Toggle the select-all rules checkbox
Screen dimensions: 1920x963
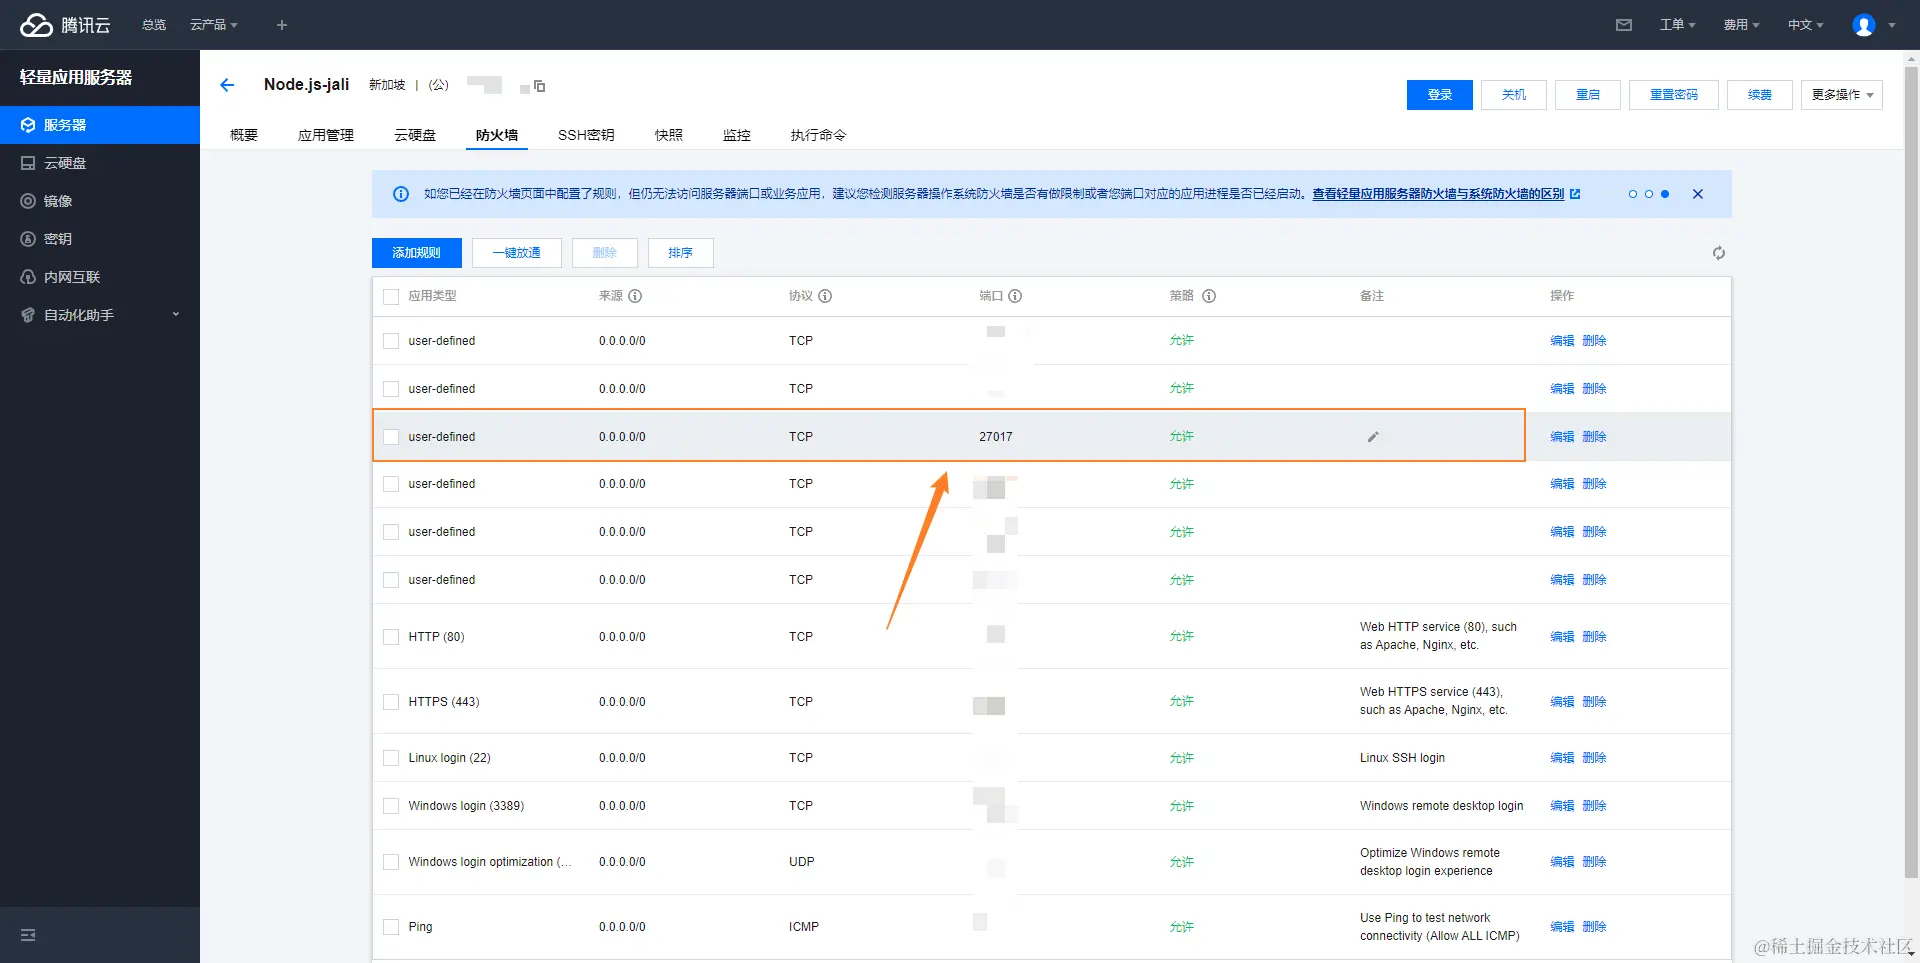pyautogui.click(x=391, y=296)
